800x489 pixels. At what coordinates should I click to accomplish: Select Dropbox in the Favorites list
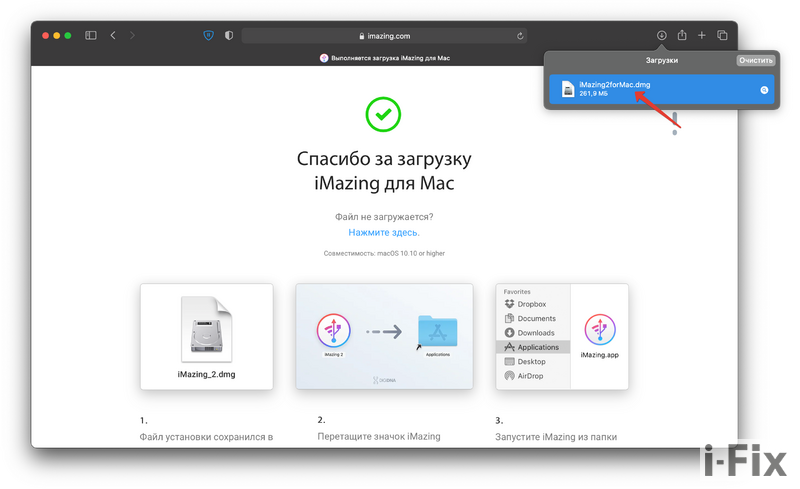click(x=531, y=304)
